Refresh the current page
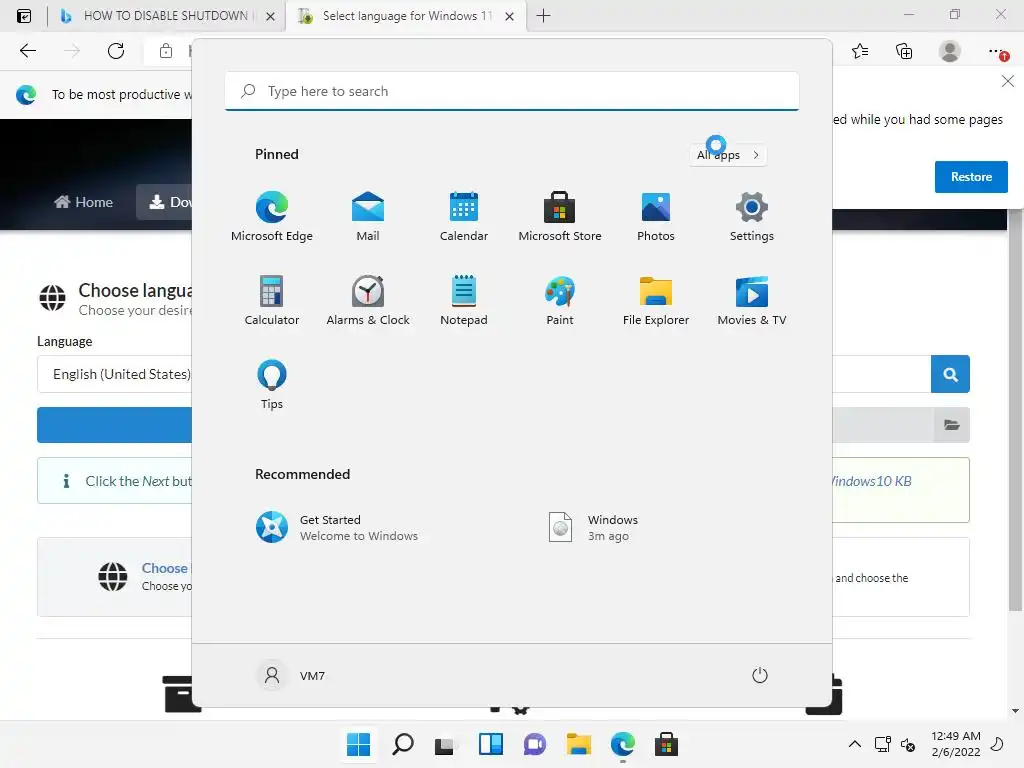The image size is (1024, 768). click(116, 51)
